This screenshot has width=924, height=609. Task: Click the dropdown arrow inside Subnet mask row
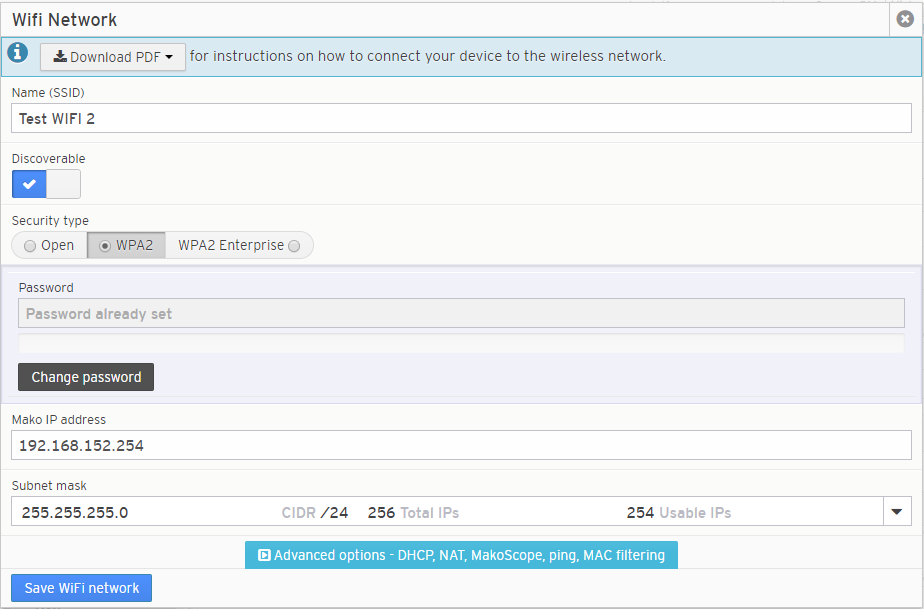pos(897,511)
